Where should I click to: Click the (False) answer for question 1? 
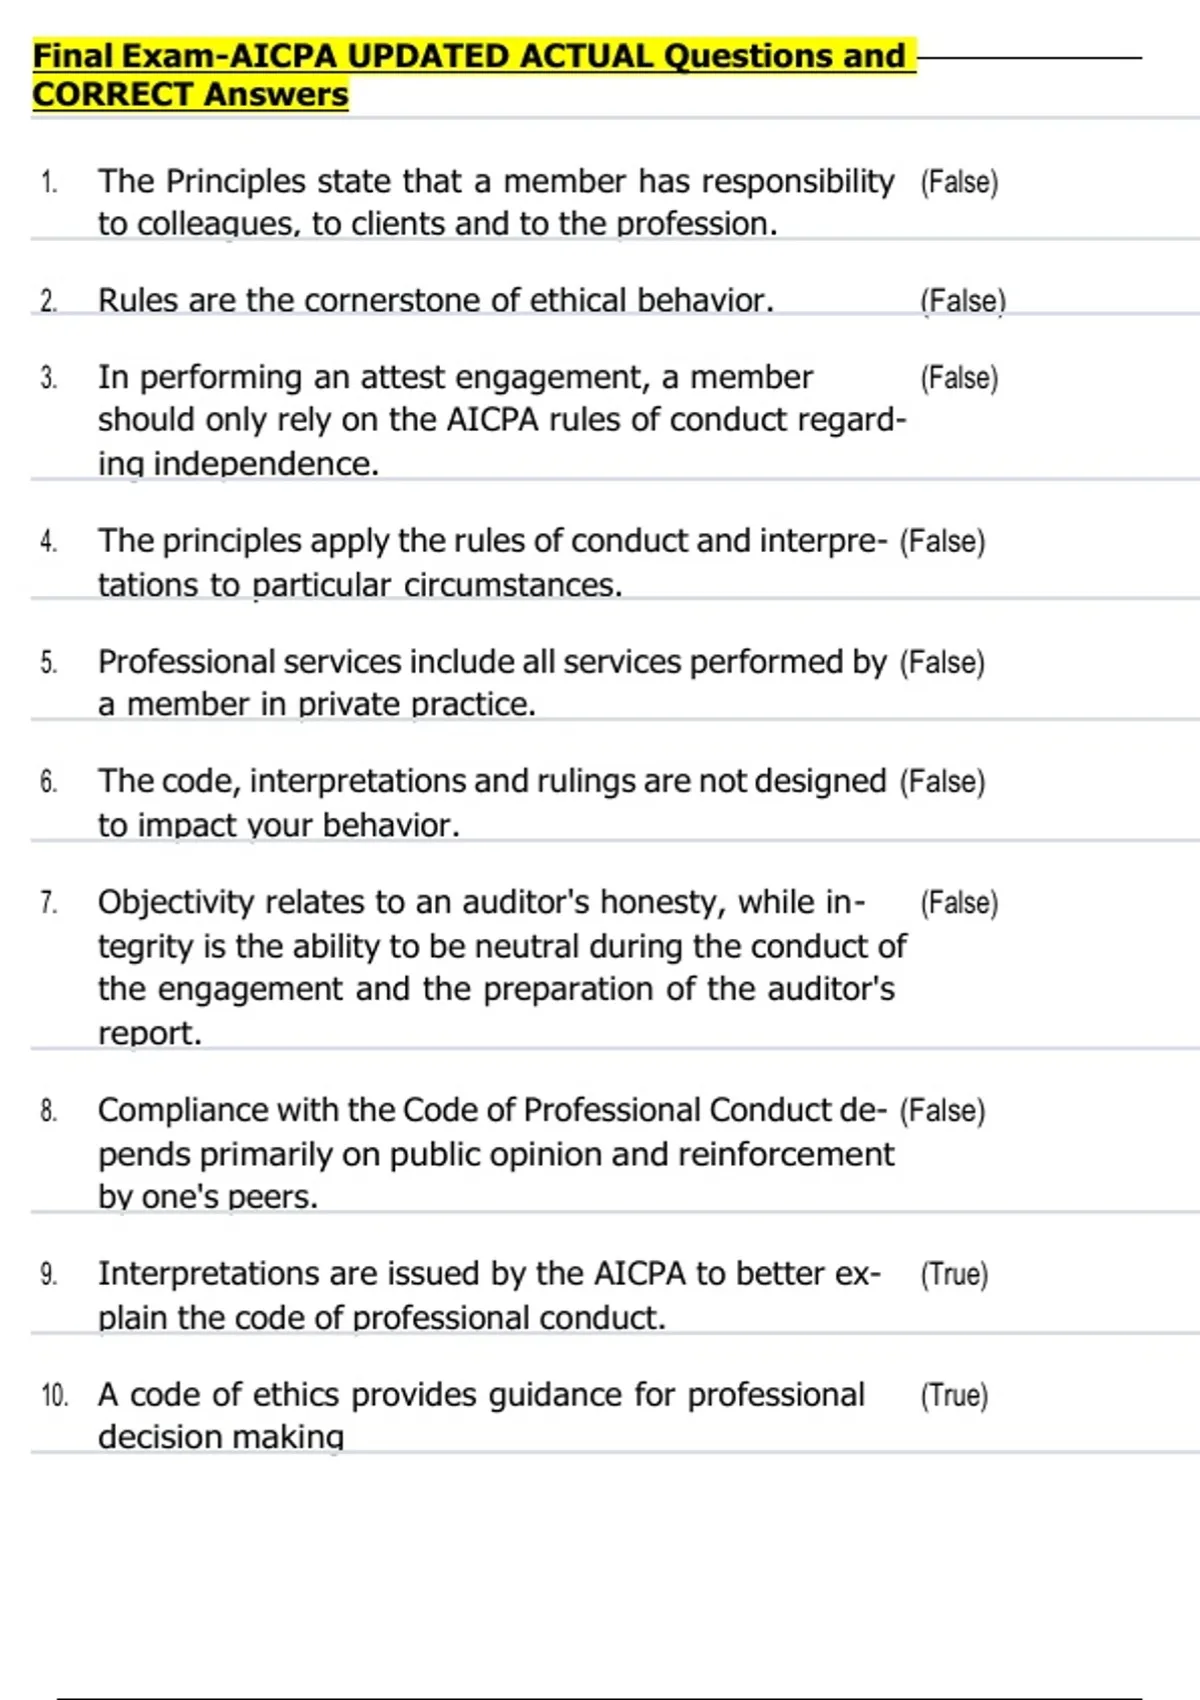pos(959,182)
